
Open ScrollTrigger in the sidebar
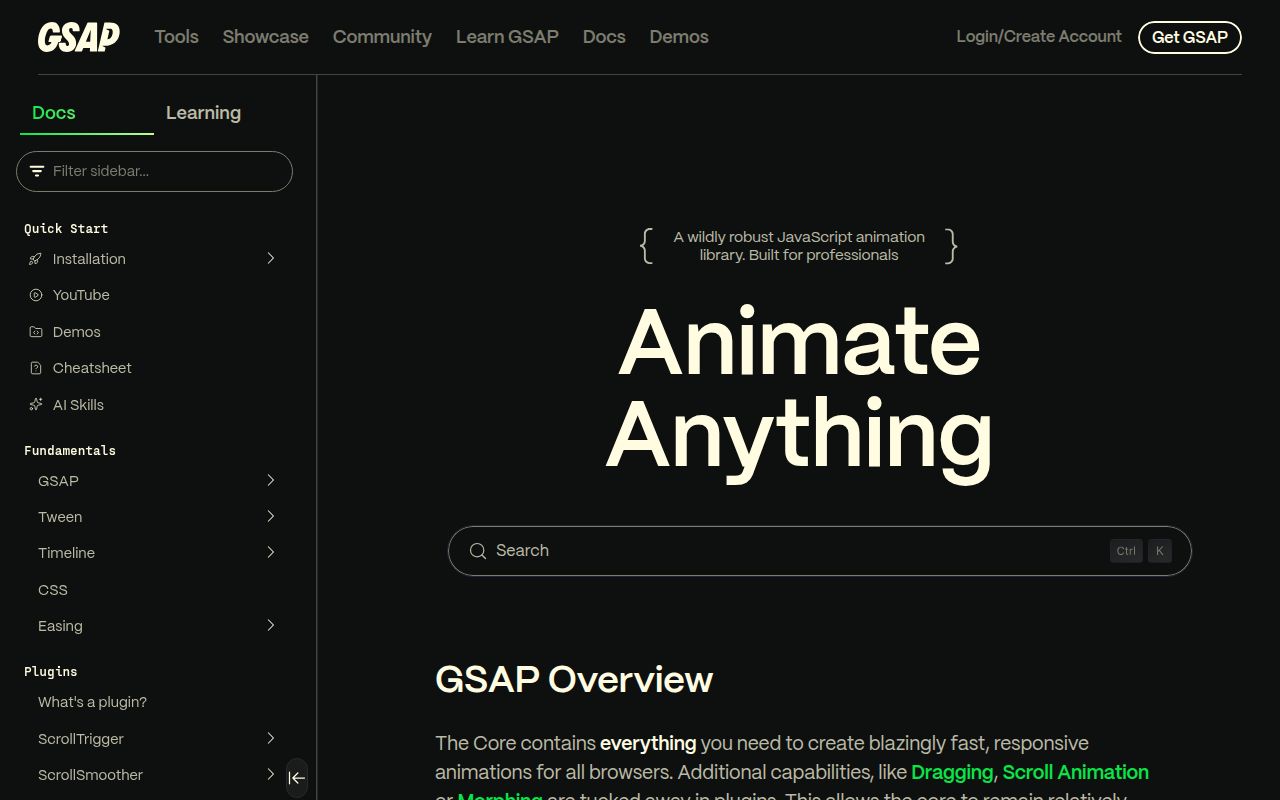[x=81, y=739]
